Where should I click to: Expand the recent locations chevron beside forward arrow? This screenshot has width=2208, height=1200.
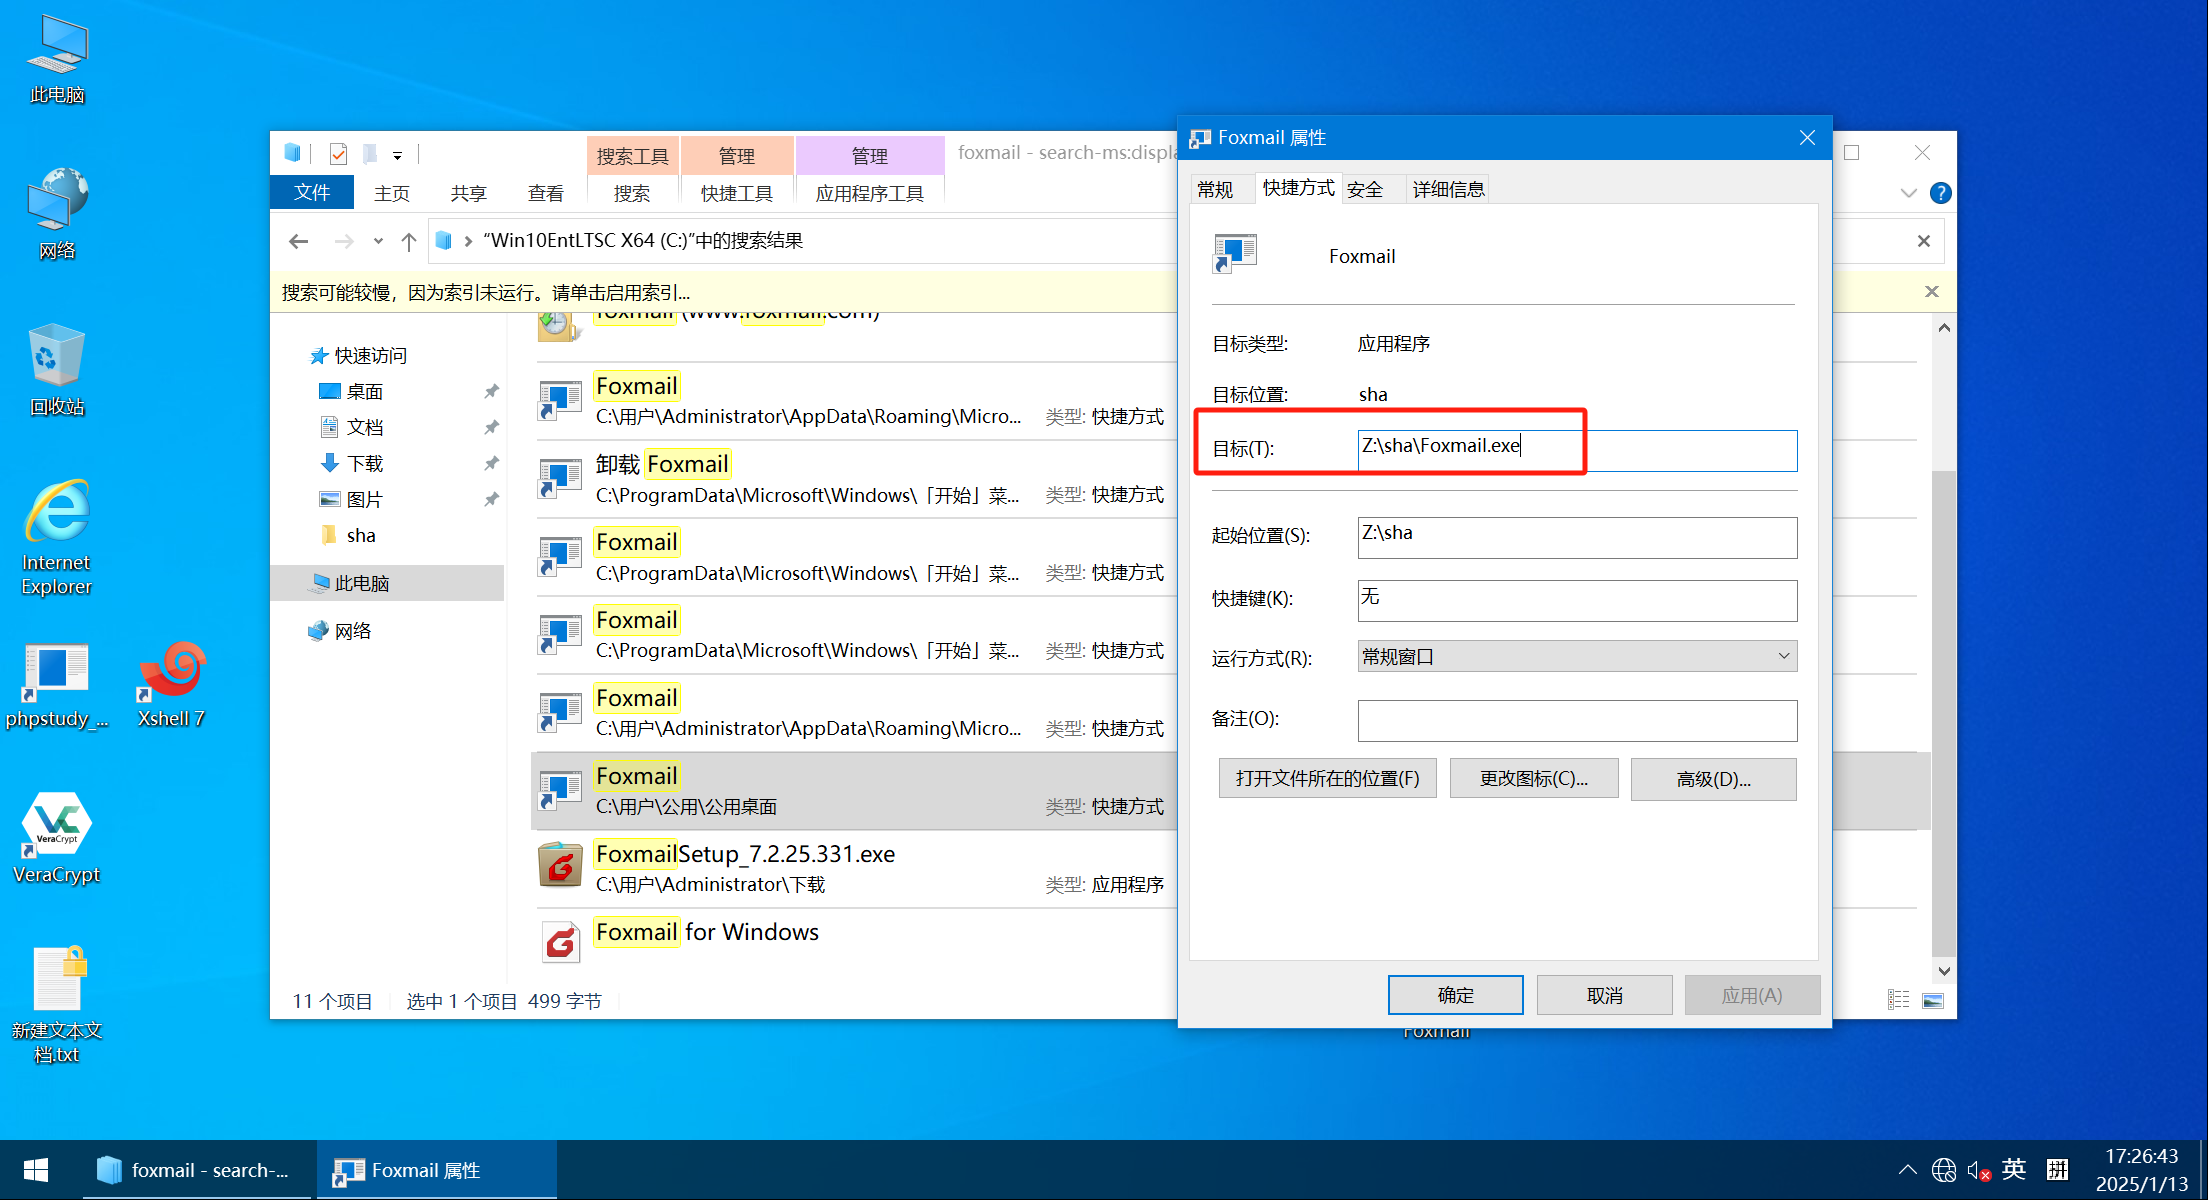[x=378, y=241]
